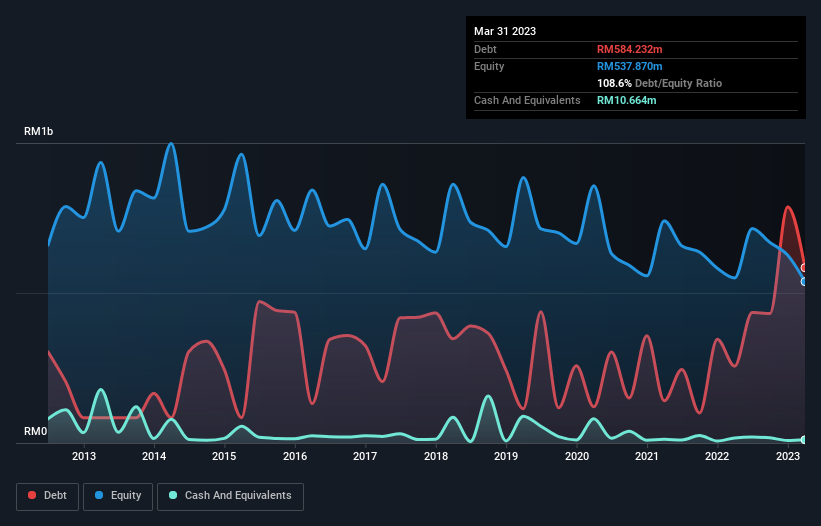Select the red Debt end-point marker on the chart

tap(804, 268)
